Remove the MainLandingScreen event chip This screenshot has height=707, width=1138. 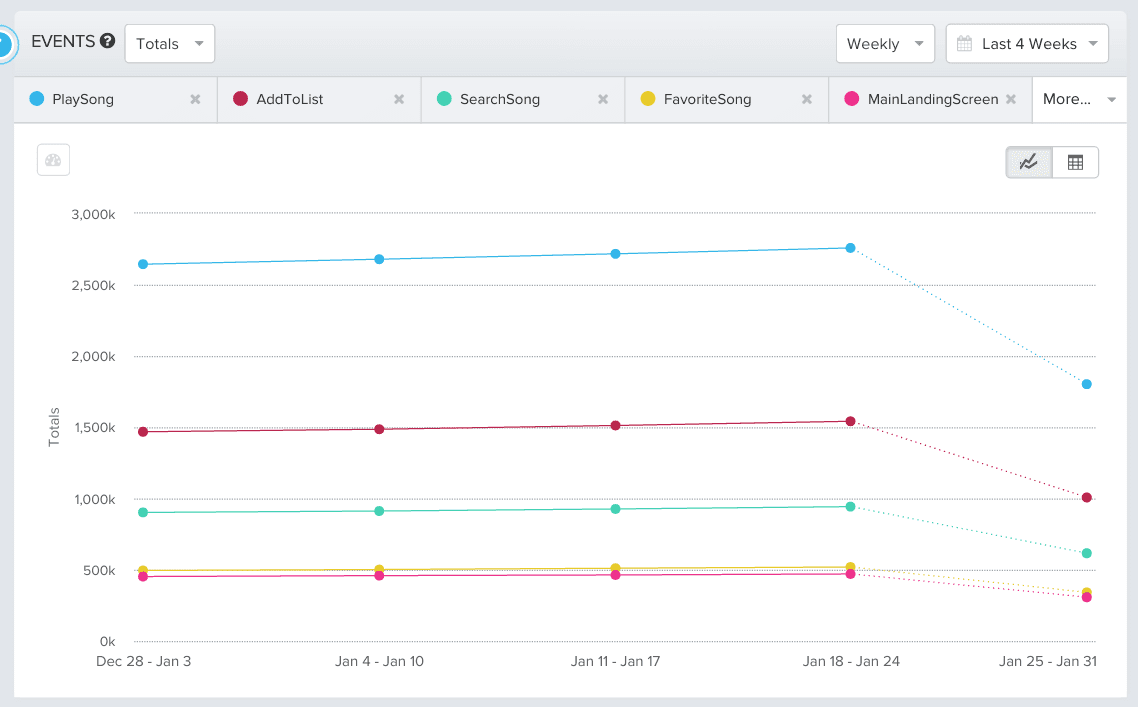1011,99
